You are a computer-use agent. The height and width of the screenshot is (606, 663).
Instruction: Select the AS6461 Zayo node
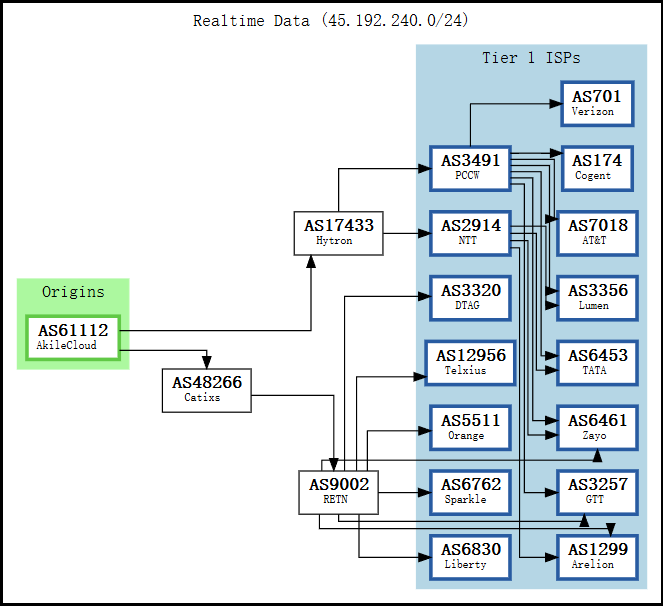(596, 428)
